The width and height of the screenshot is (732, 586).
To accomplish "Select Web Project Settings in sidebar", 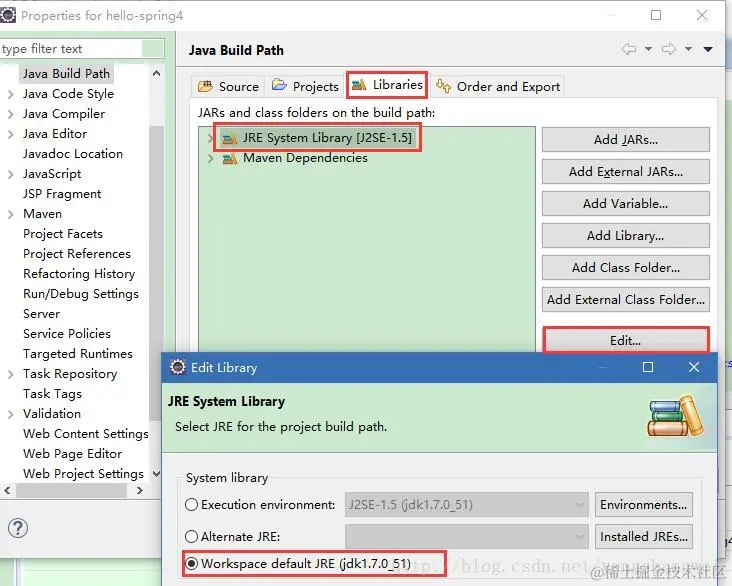I will click(84, 474).
